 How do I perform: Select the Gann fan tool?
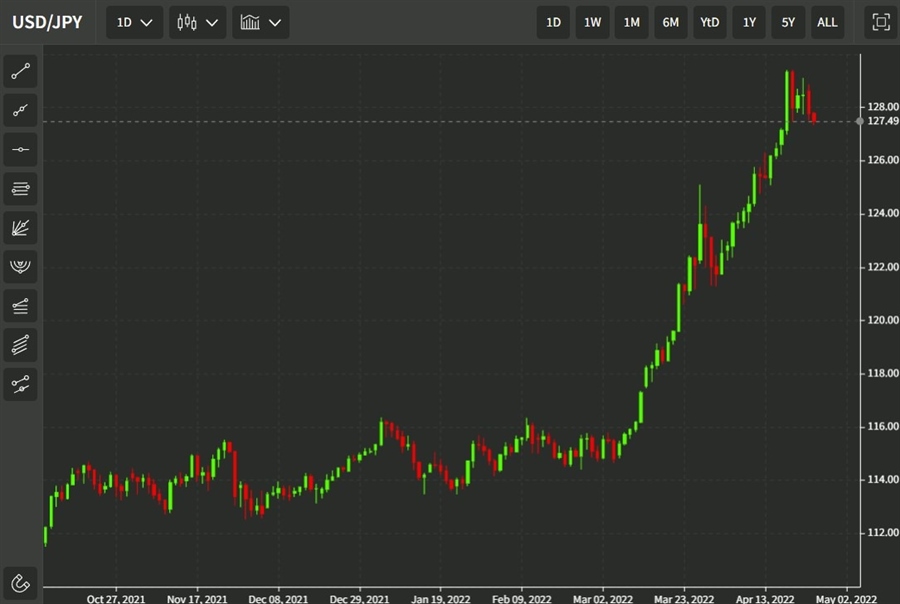21,227
